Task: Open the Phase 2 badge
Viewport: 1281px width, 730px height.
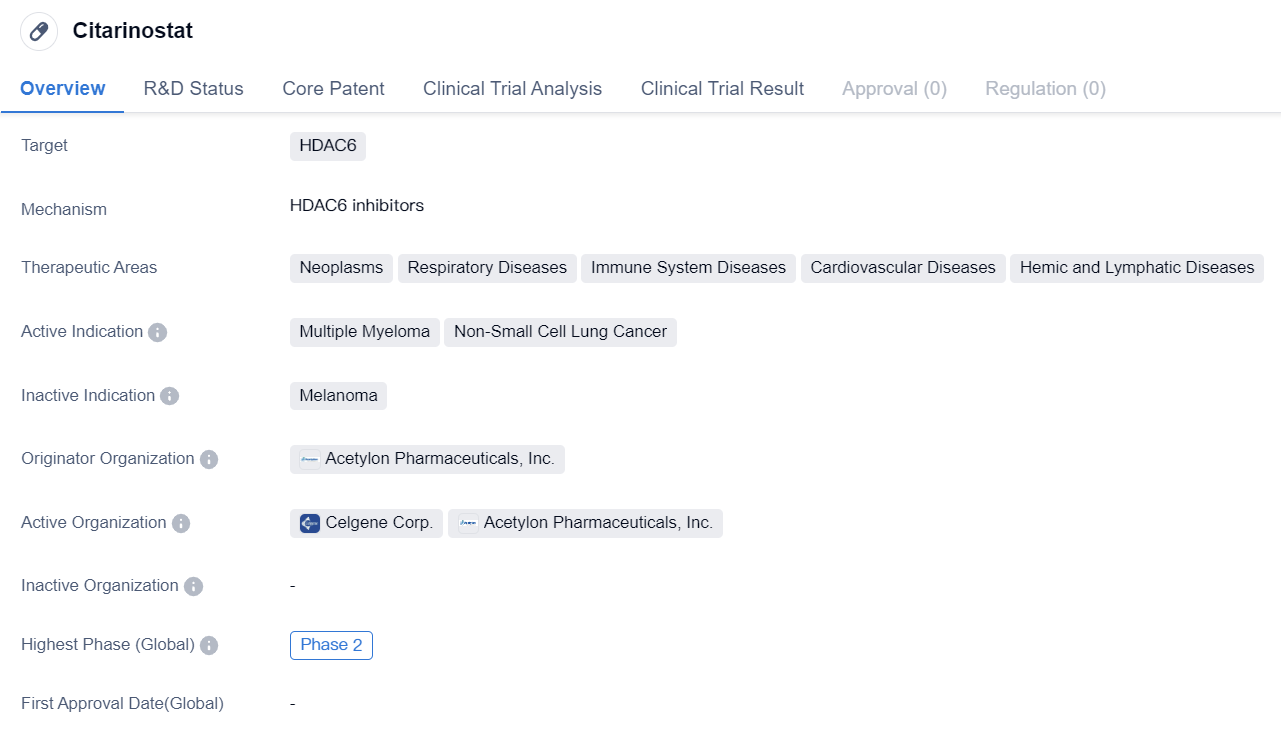Action: [331, 645]
